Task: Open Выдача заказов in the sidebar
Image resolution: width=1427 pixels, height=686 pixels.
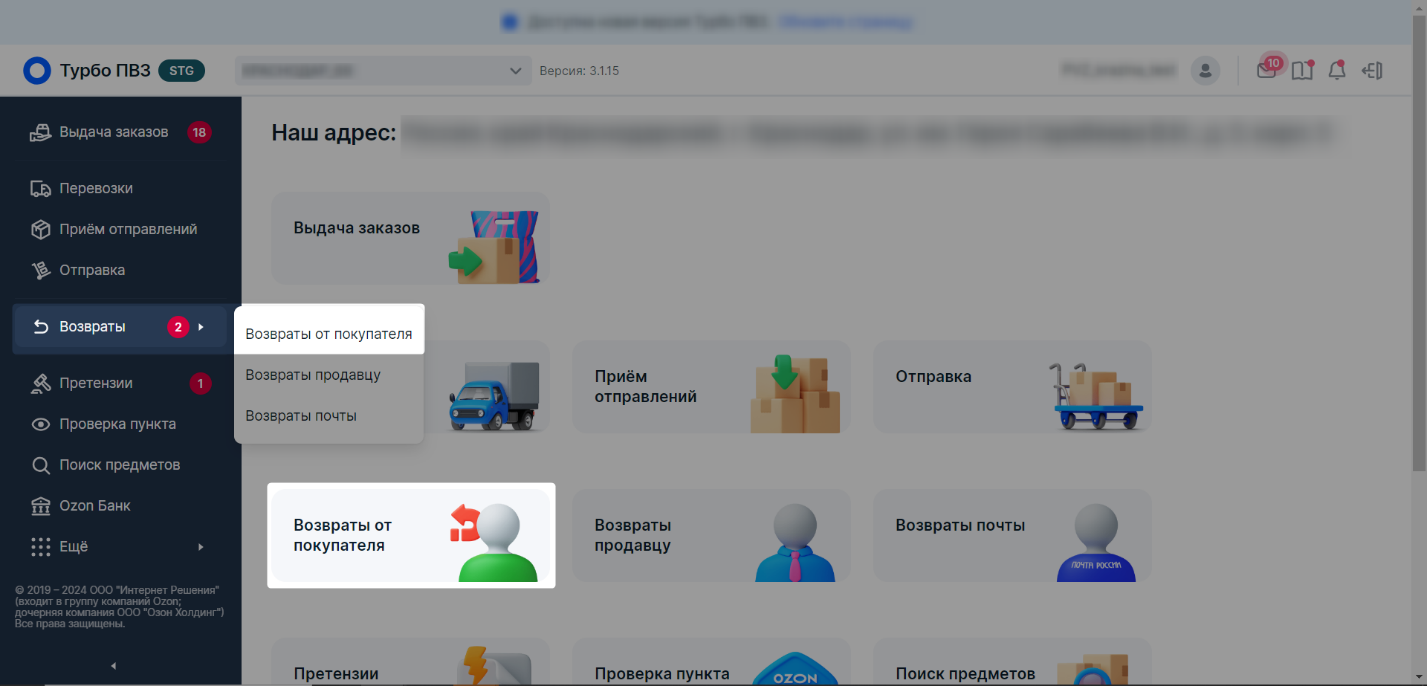Action: tap(120, 132)
